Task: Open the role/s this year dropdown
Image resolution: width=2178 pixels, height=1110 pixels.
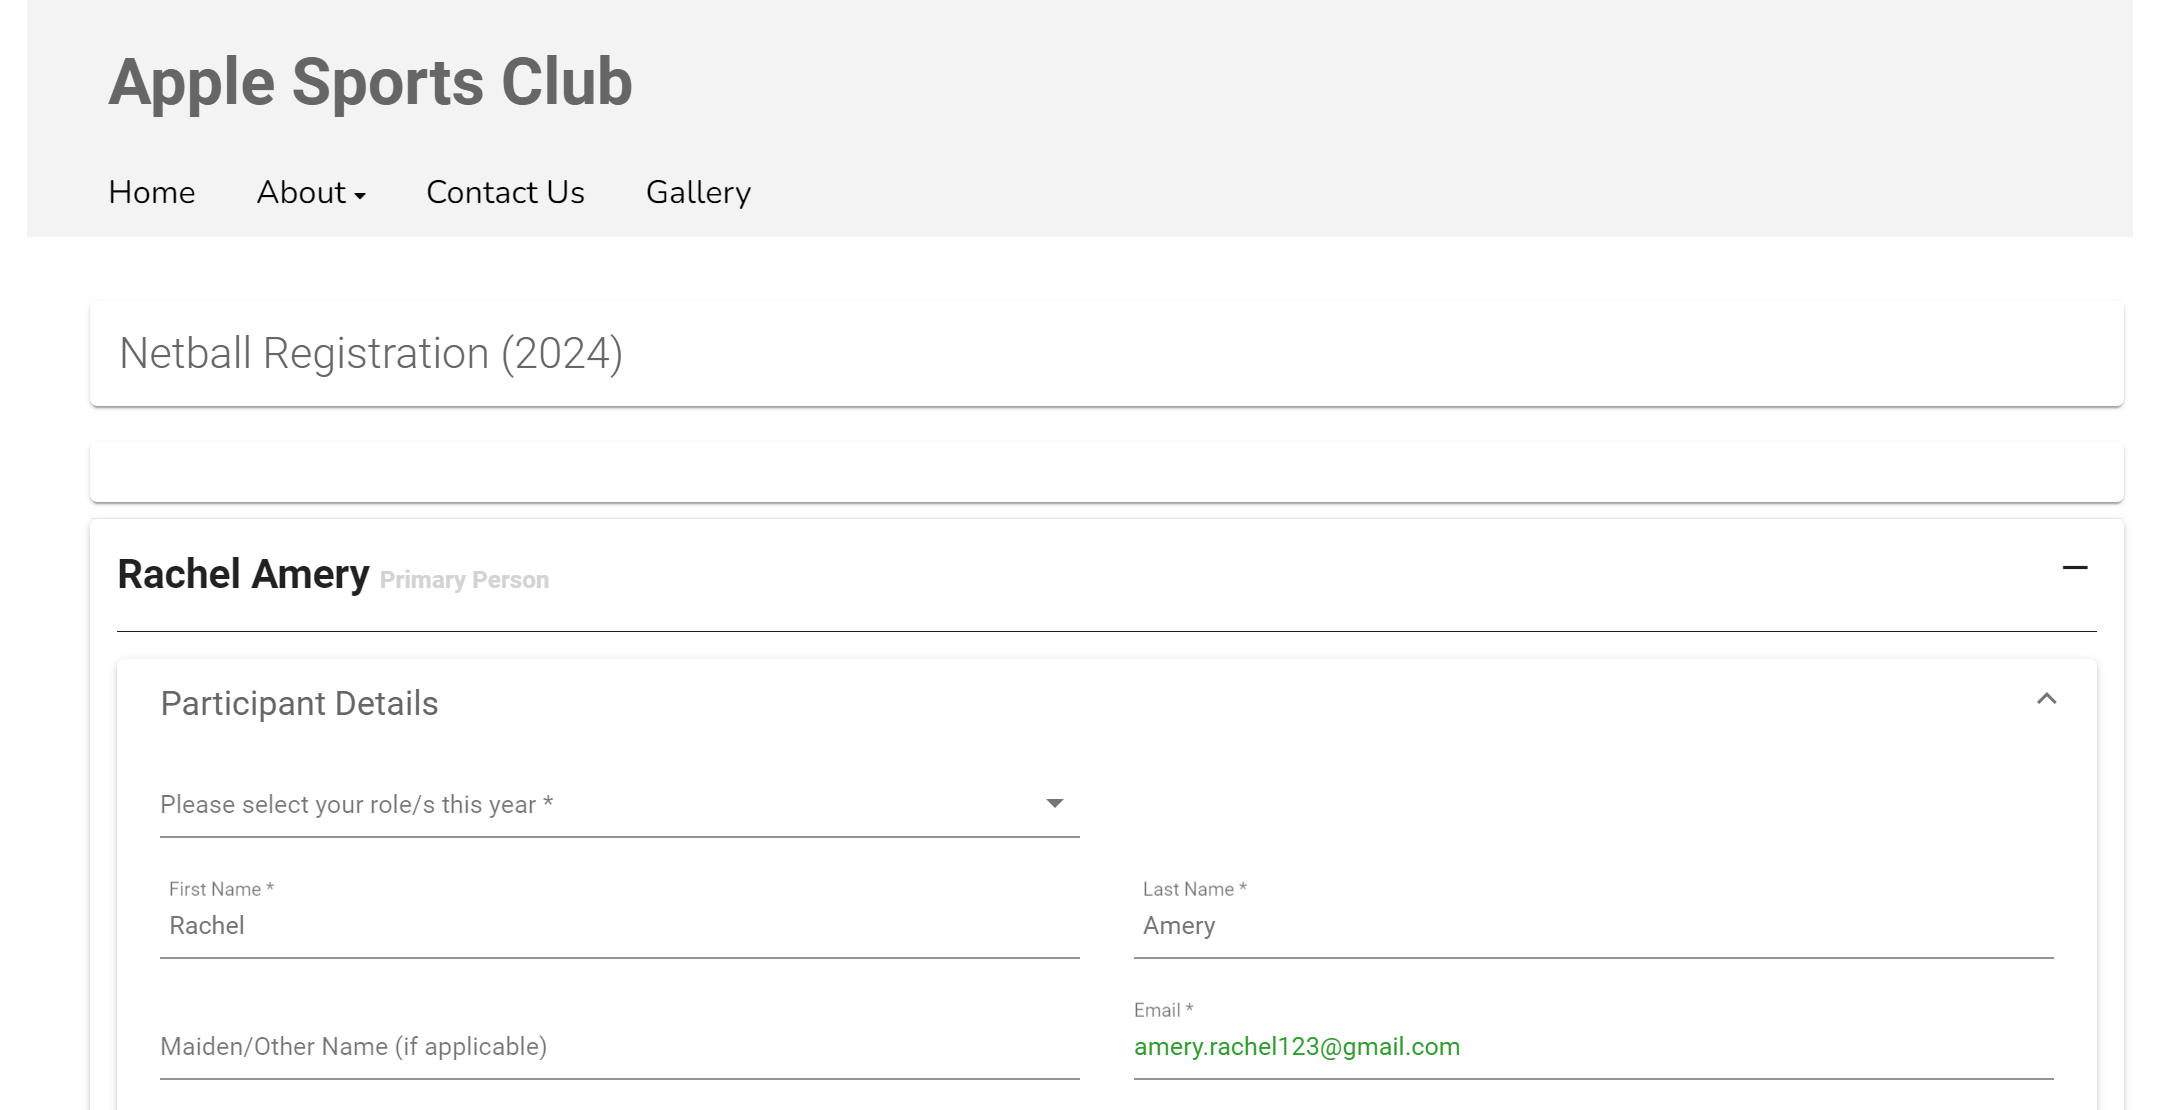Action: [x=619, y=805]
